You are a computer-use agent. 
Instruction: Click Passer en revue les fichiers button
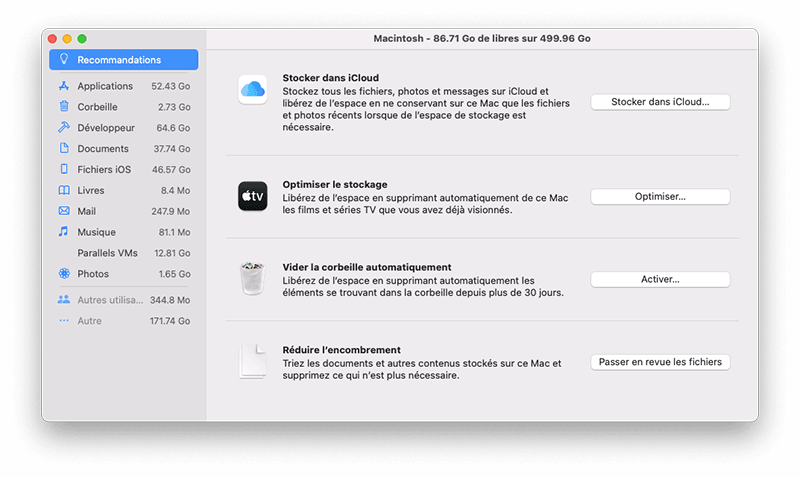click(660, 362)
